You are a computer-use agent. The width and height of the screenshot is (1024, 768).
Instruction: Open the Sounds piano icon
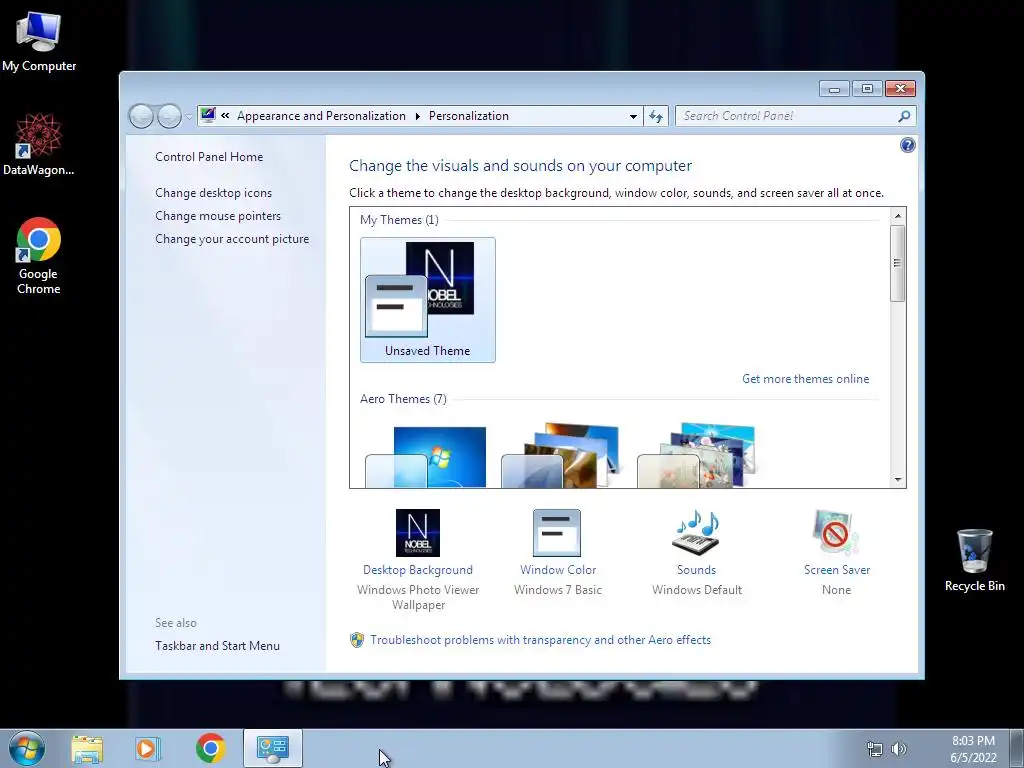click(x=696, y=533)
